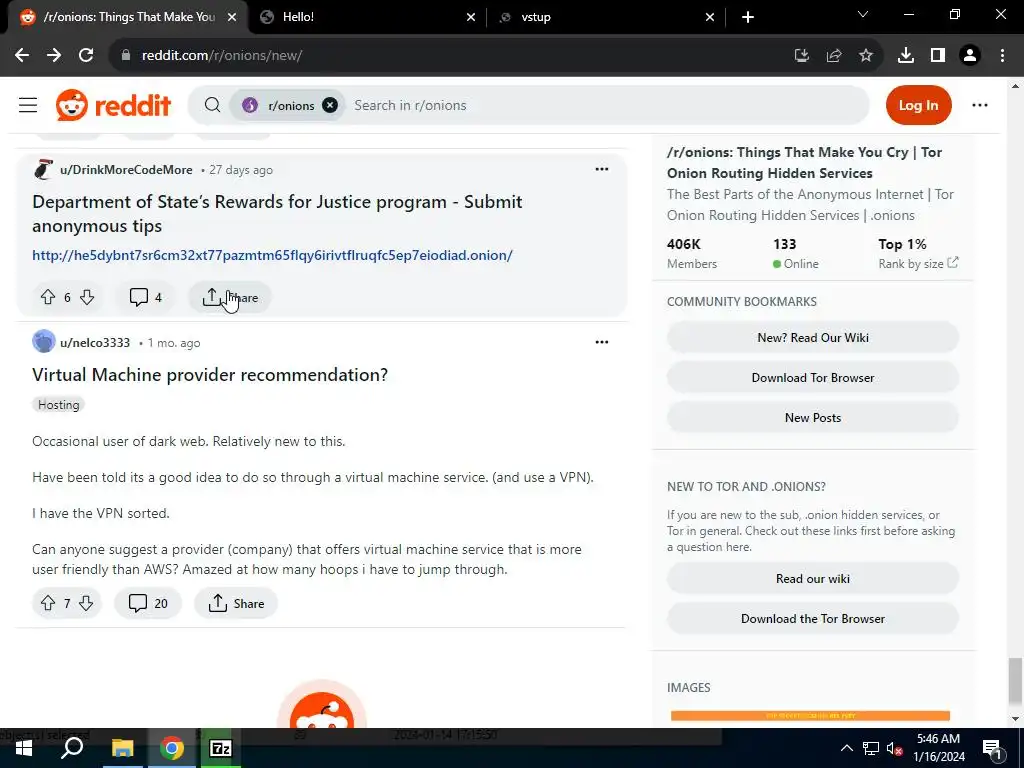Bookmark this page with the star
Viewport: 1024px width, 768px height.
pyautogui.click(x=865, y=56)
